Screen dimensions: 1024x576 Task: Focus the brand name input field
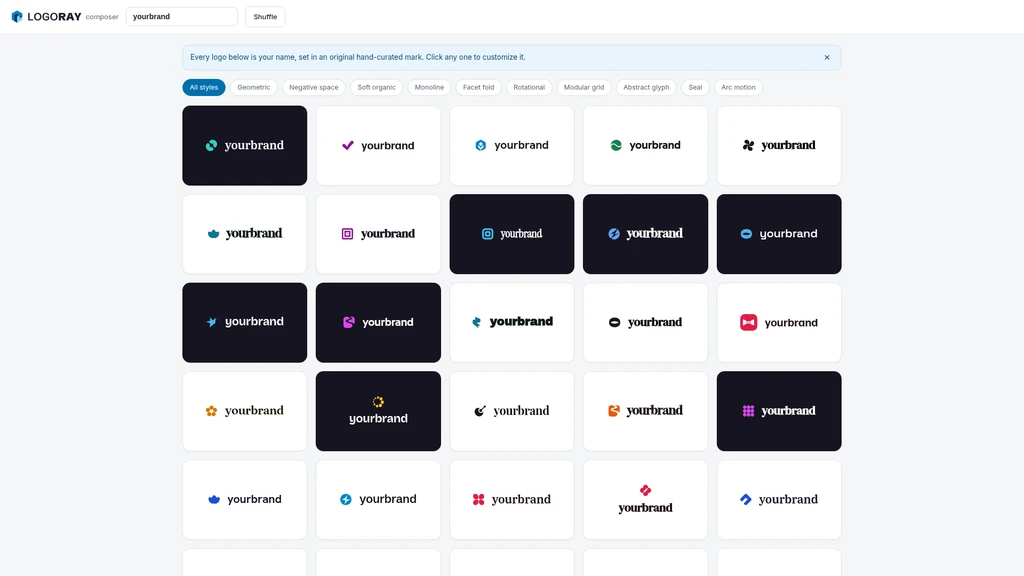pyautogui.click(x=182, y=17)
